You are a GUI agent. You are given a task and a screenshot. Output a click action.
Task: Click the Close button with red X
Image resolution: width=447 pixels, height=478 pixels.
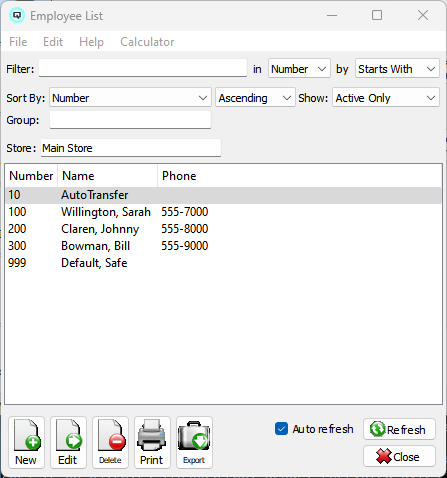pyautogui.click(x=399, y=456)
